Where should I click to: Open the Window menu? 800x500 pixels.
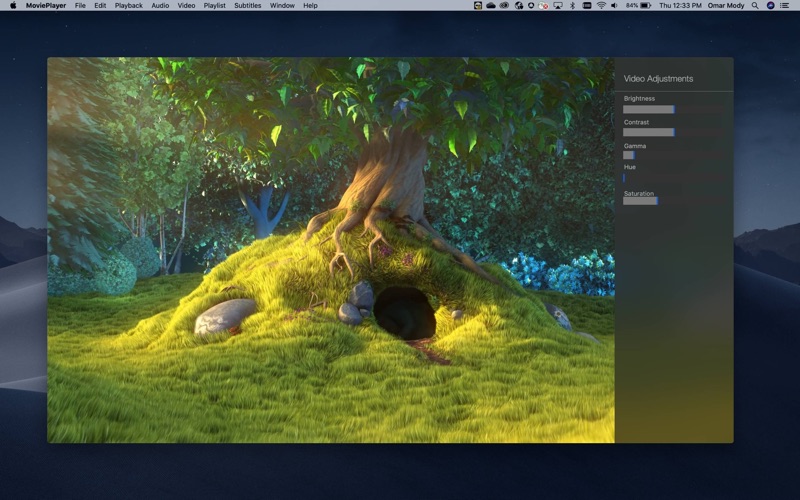(282, 6)
